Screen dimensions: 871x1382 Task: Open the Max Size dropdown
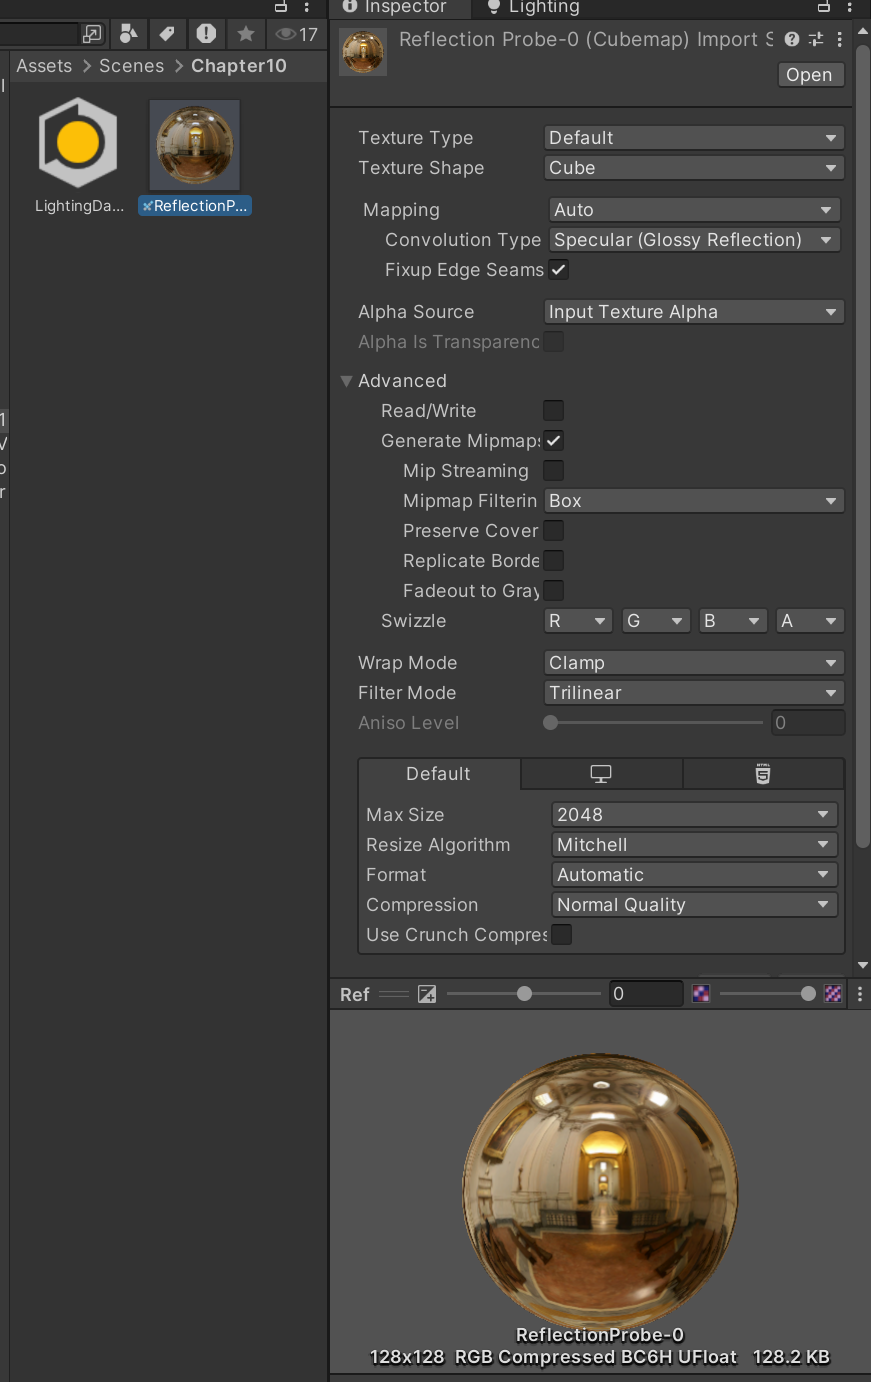coord(694,815)
